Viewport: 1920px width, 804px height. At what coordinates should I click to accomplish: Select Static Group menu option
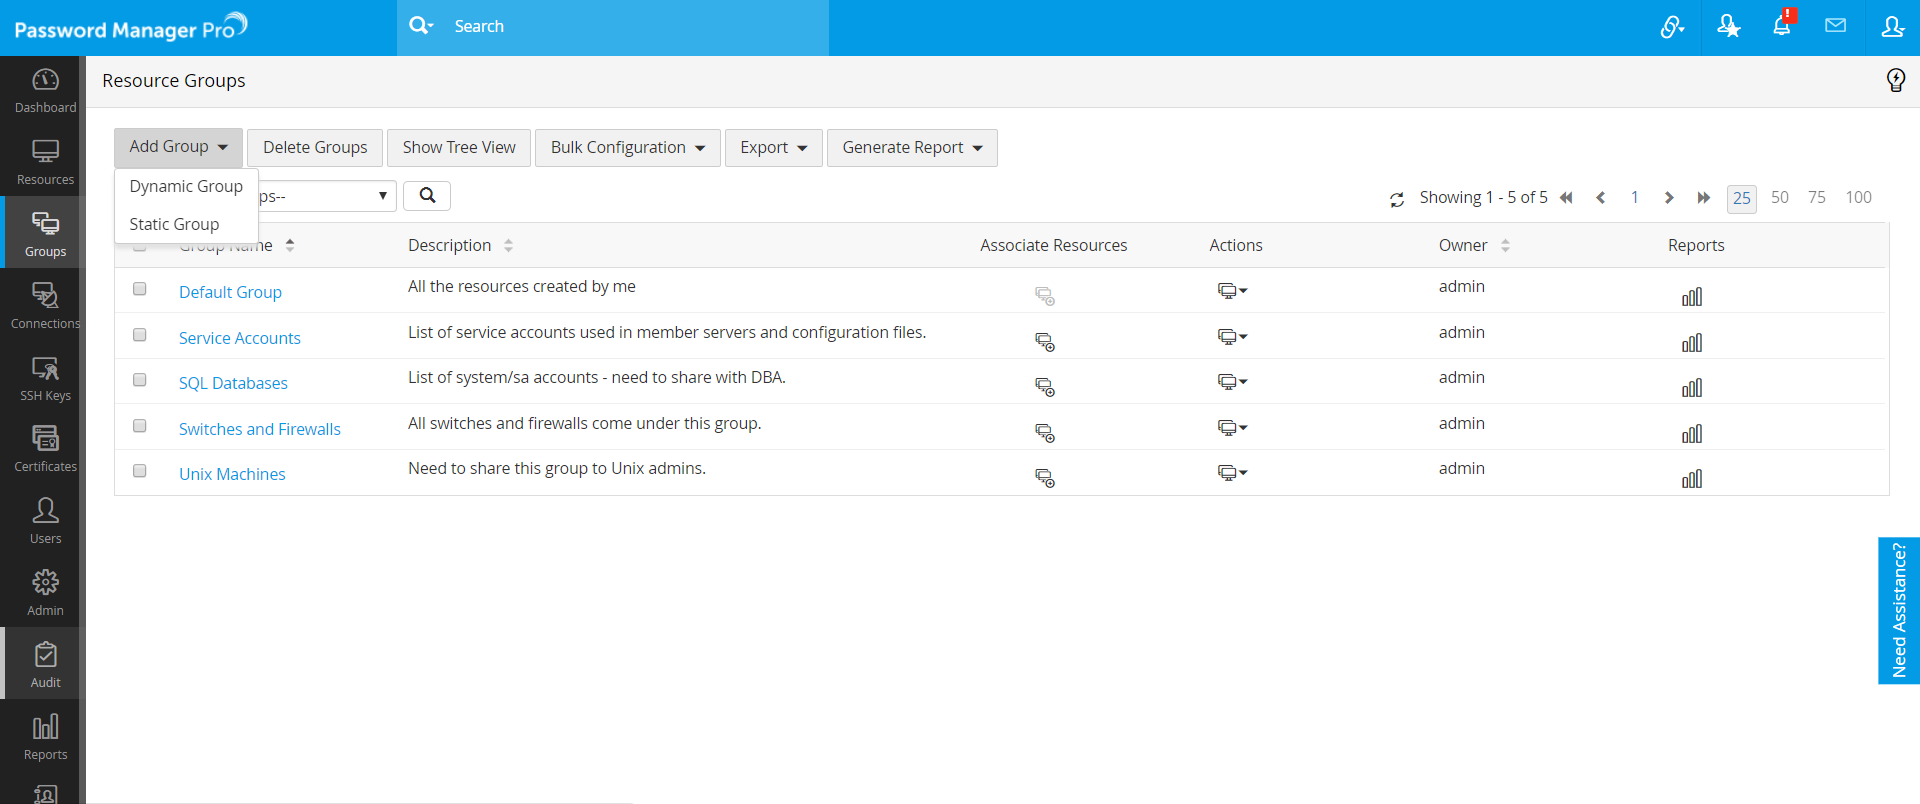(174, 225)
